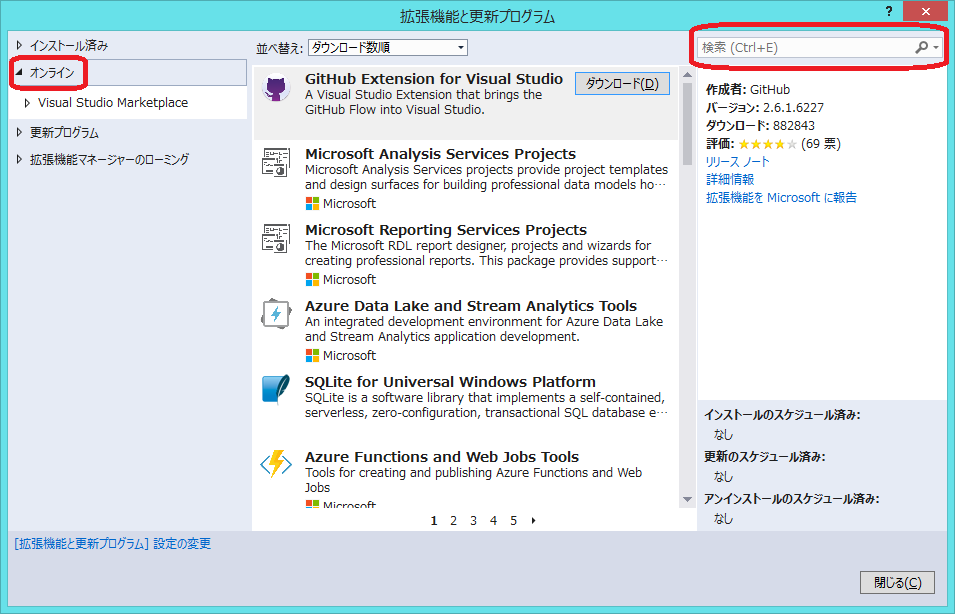
Task: Click the extension list scrollbar thumb
Action: 687,124
